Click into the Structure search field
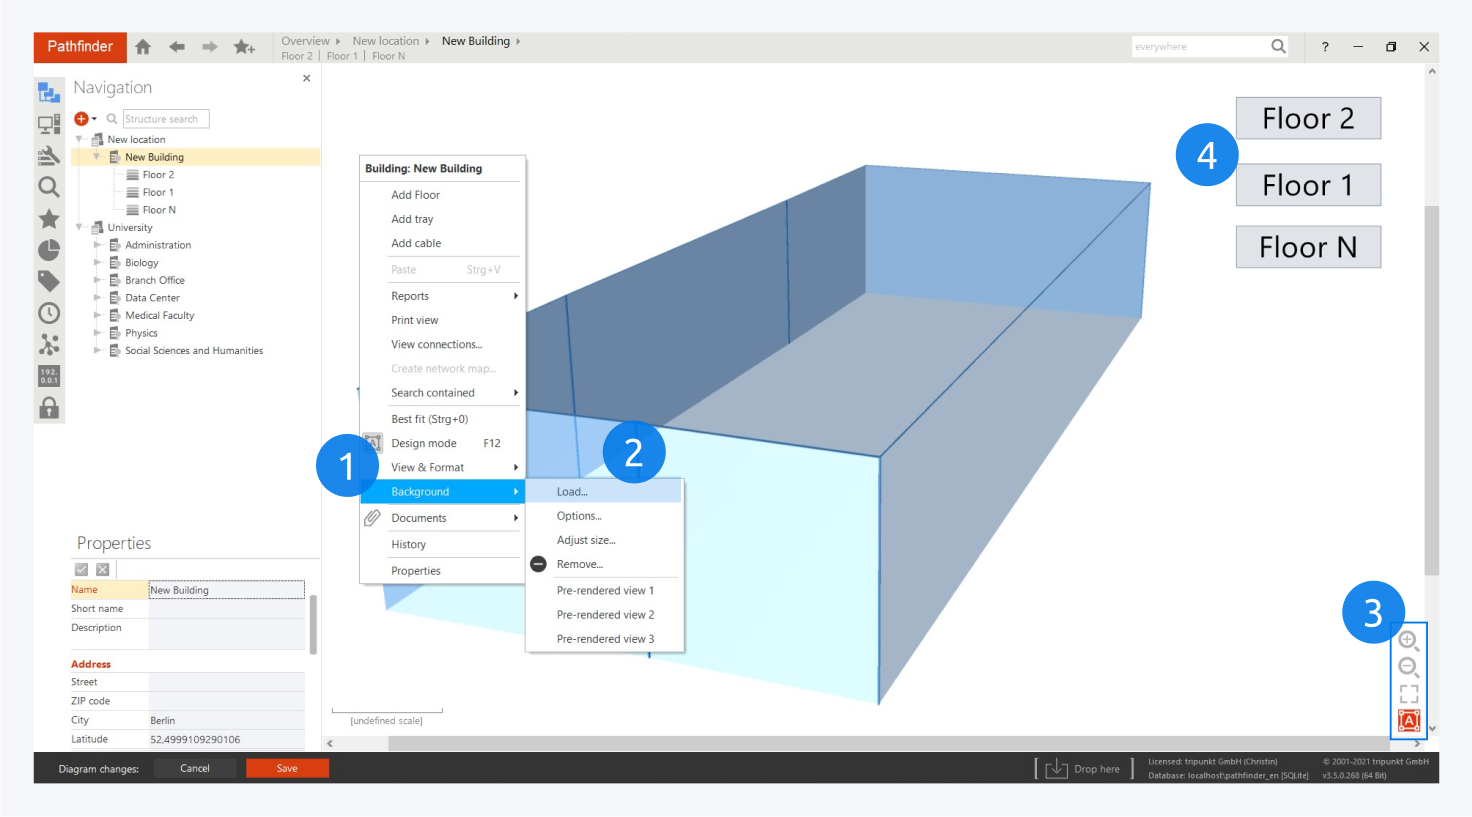The image size is (1472, 817). coord(165,119)
